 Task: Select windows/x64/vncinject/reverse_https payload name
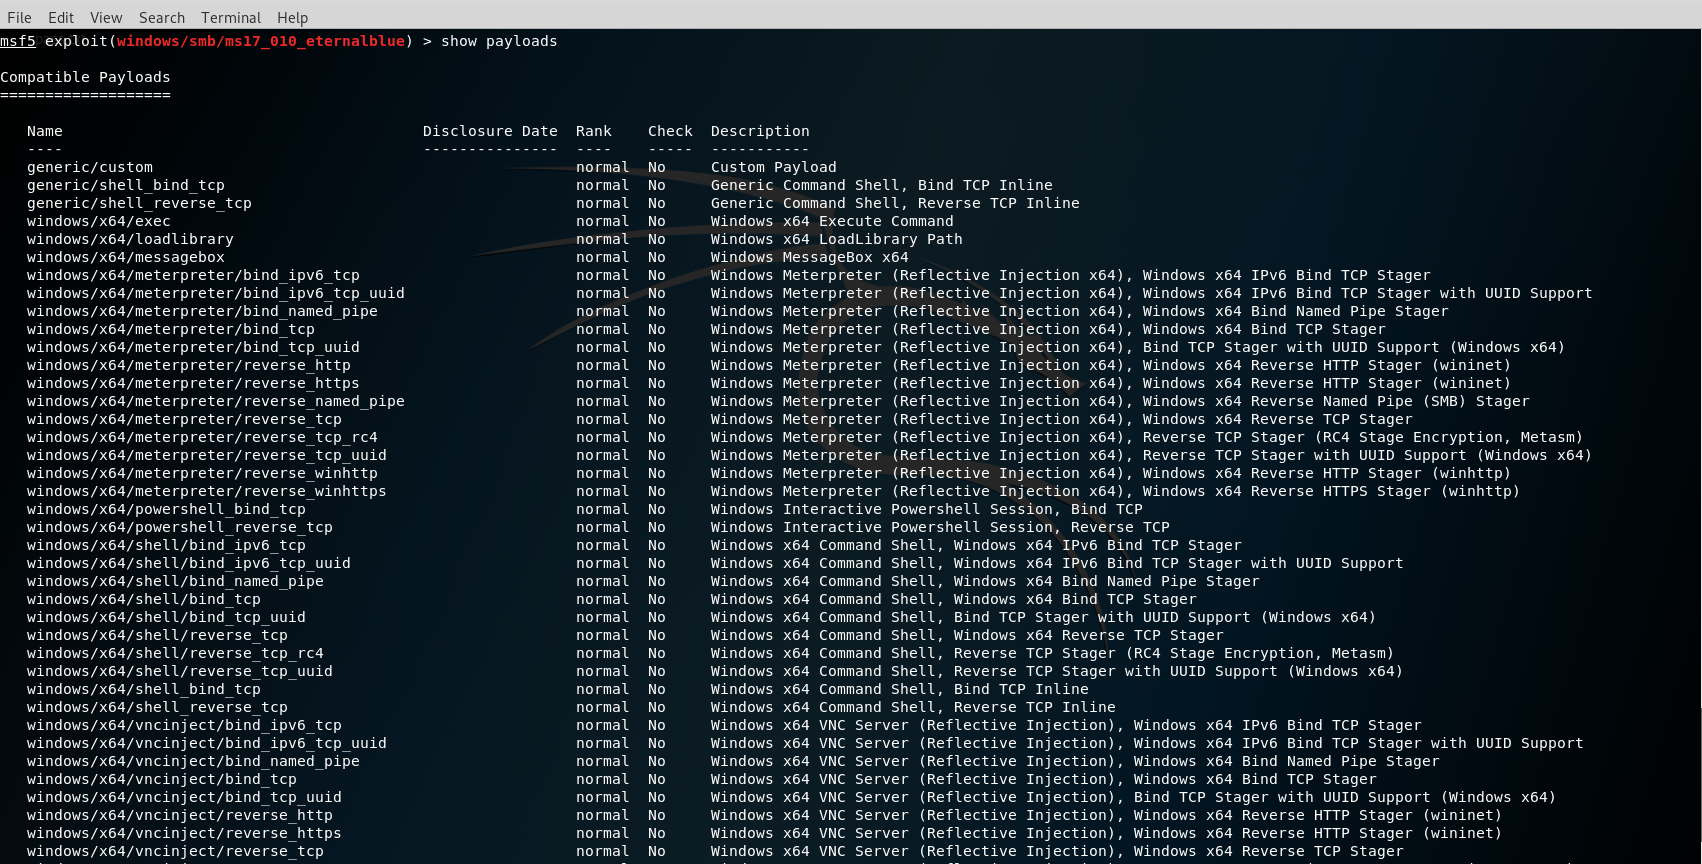[184, 833]
